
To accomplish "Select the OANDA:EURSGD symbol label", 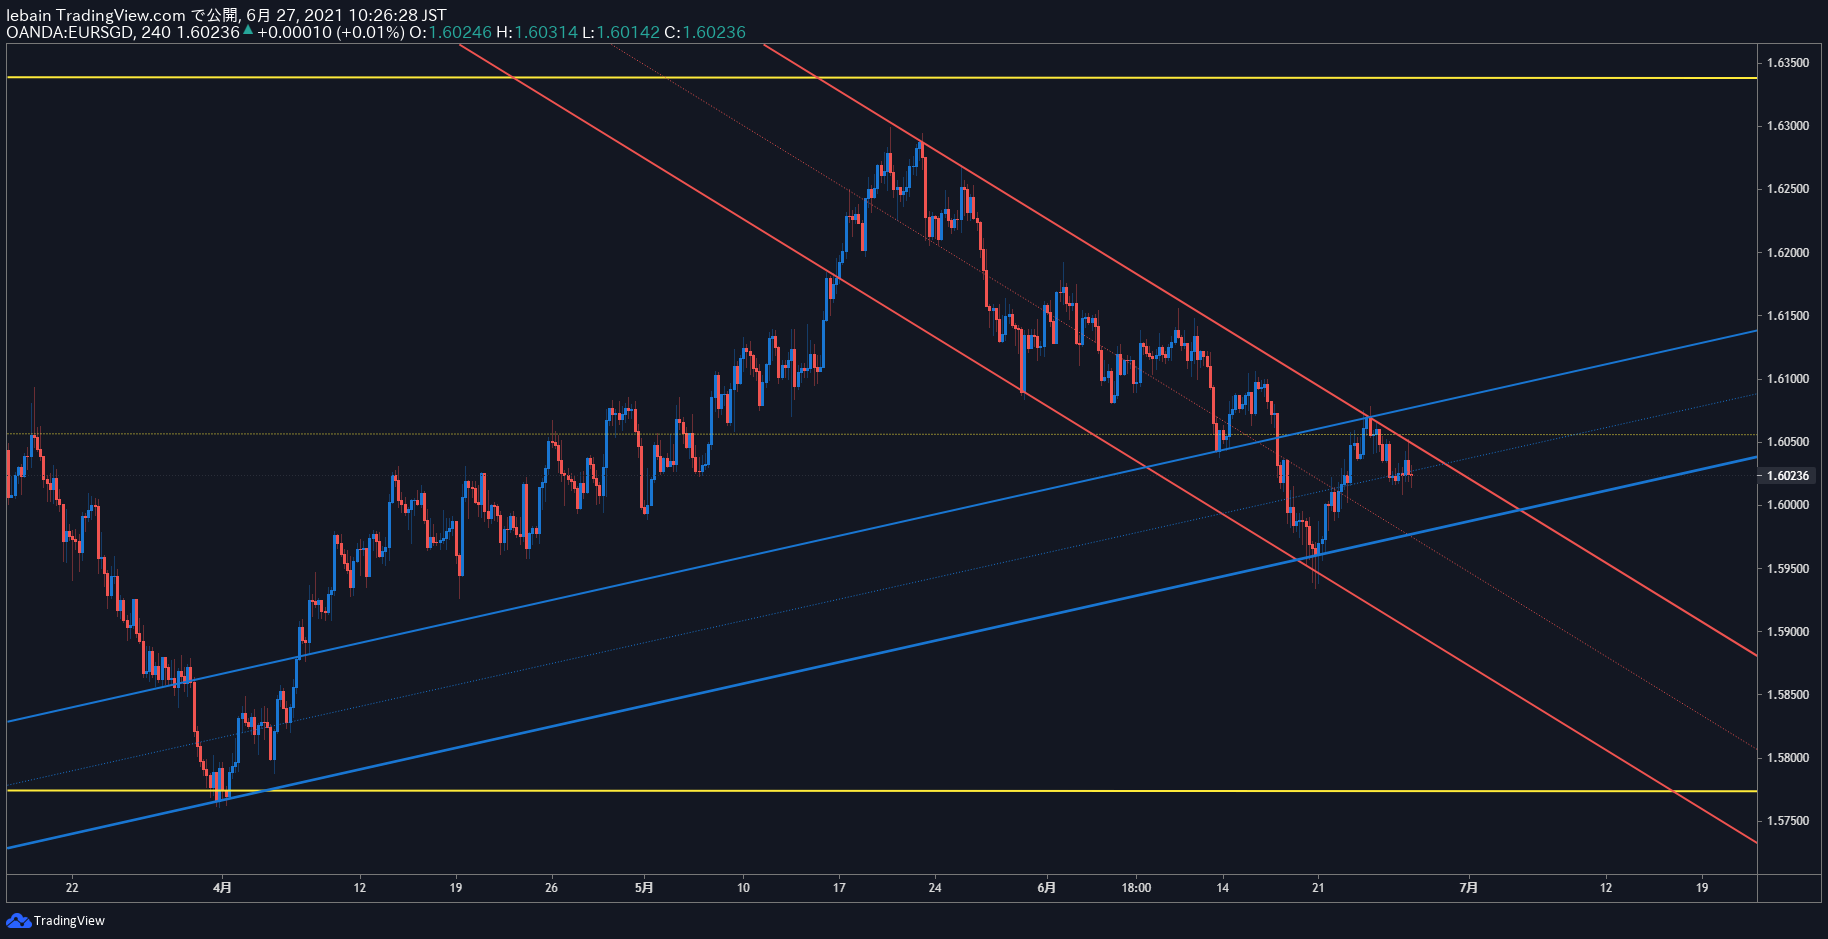I will pos(71,32).
